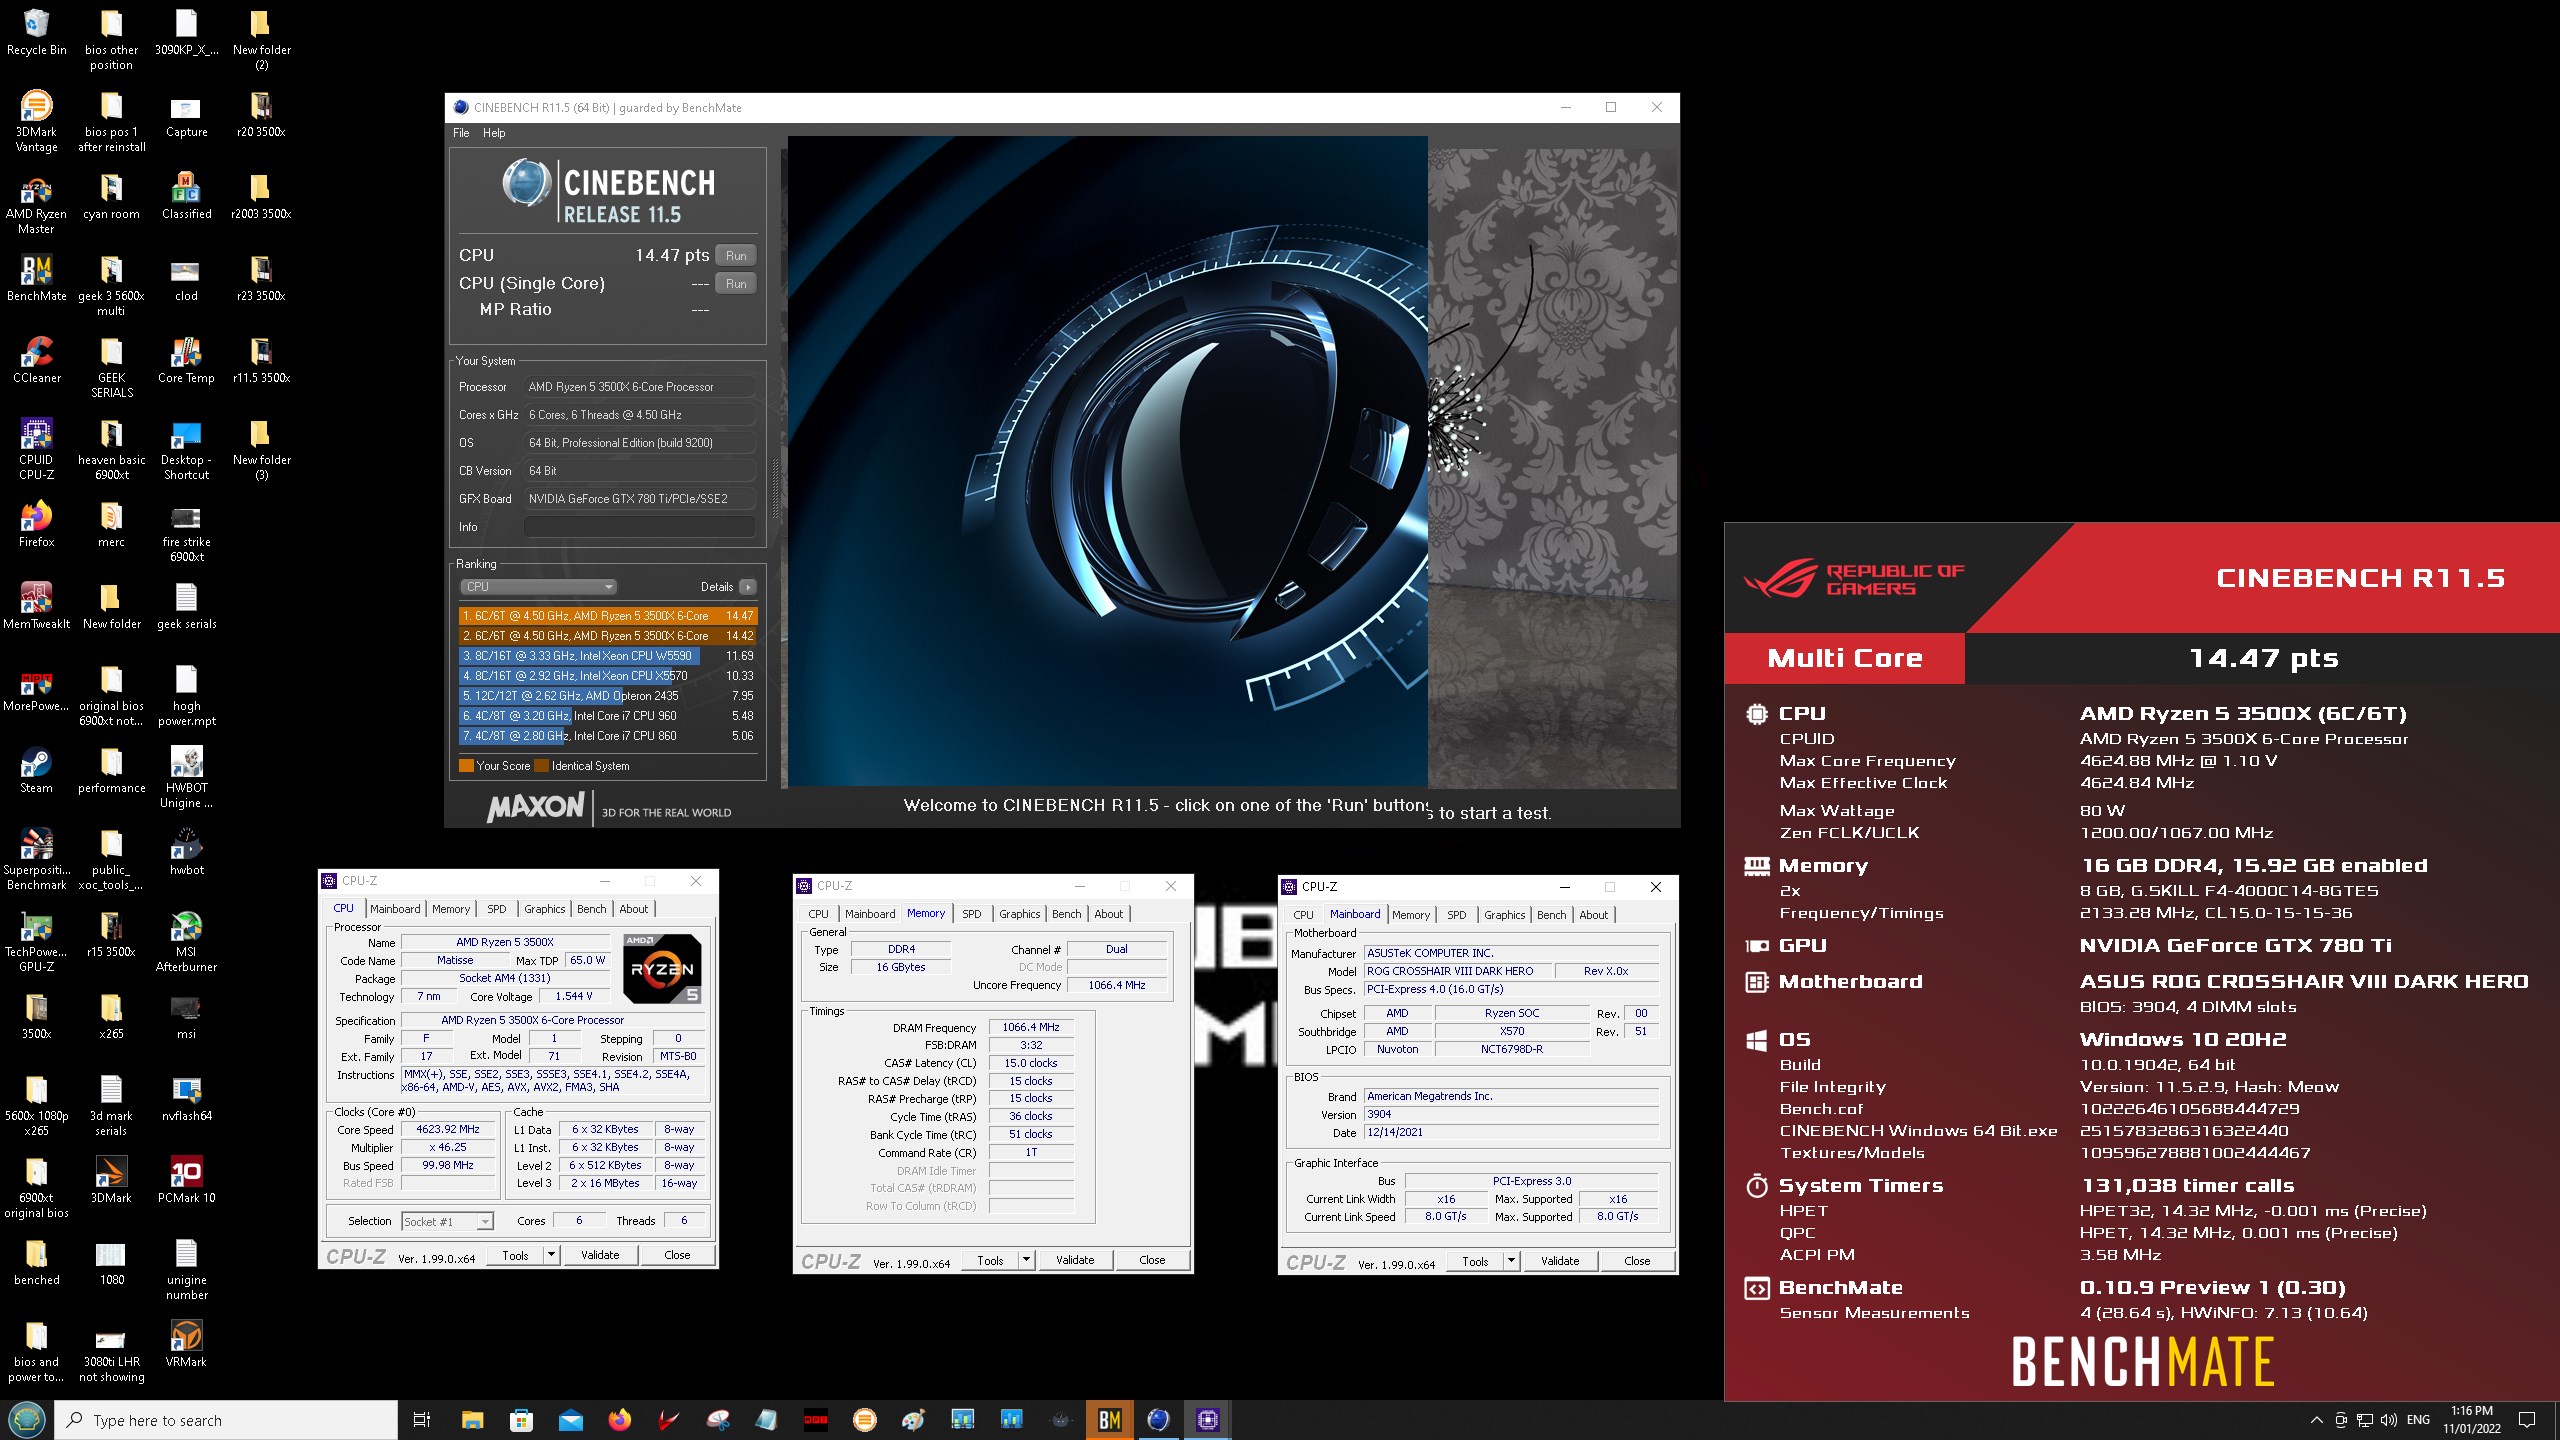Open the r11.5 3500x desktop folder
The image size is (2560, 1440).
click(261, 360)
